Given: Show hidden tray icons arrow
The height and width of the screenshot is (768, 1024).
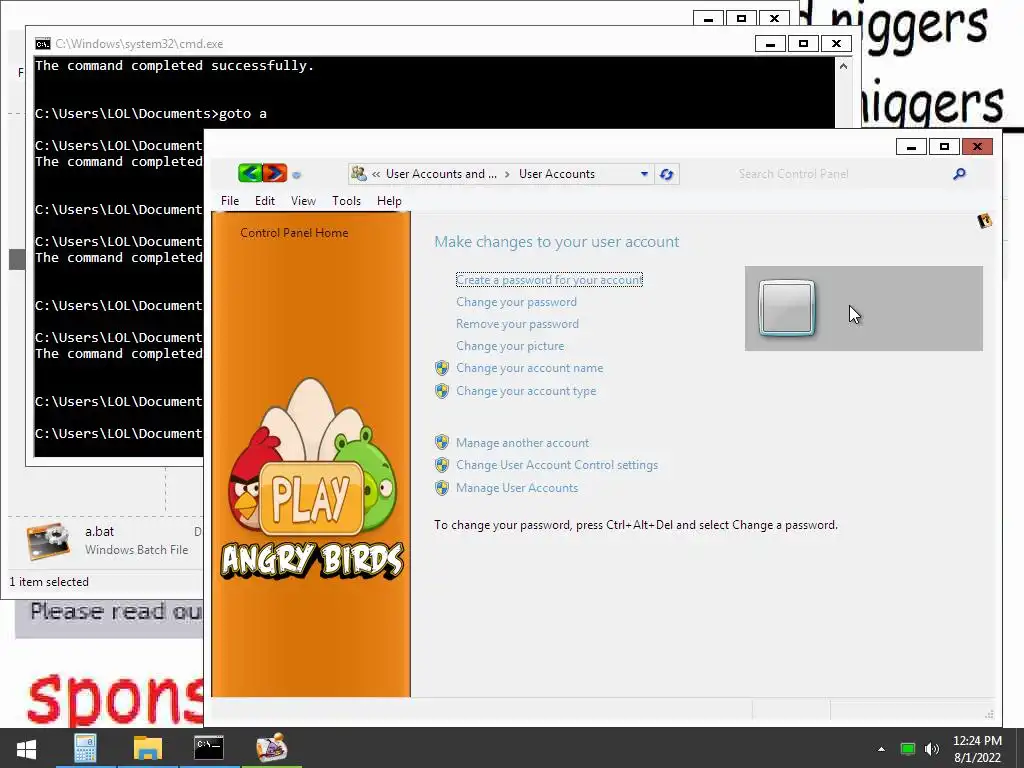Looking at the screenshot, I should coord(881,749).
